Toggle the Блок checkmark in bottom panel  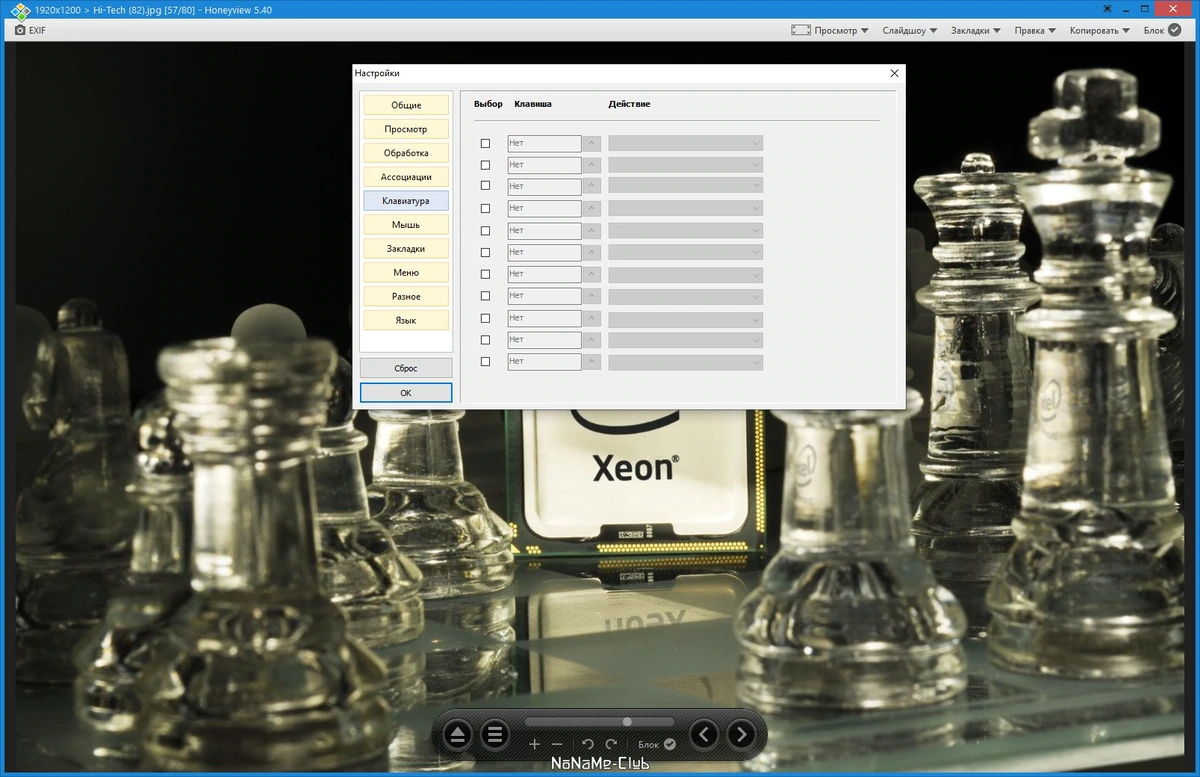pyautogui.click(x=670, y=744)
